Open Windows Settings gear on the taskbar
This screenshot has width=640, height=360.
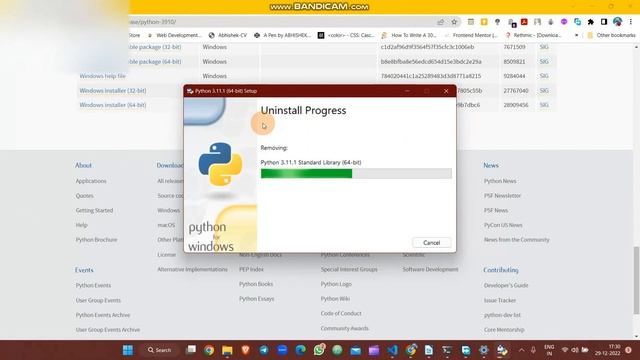click(x=484, y=350)
